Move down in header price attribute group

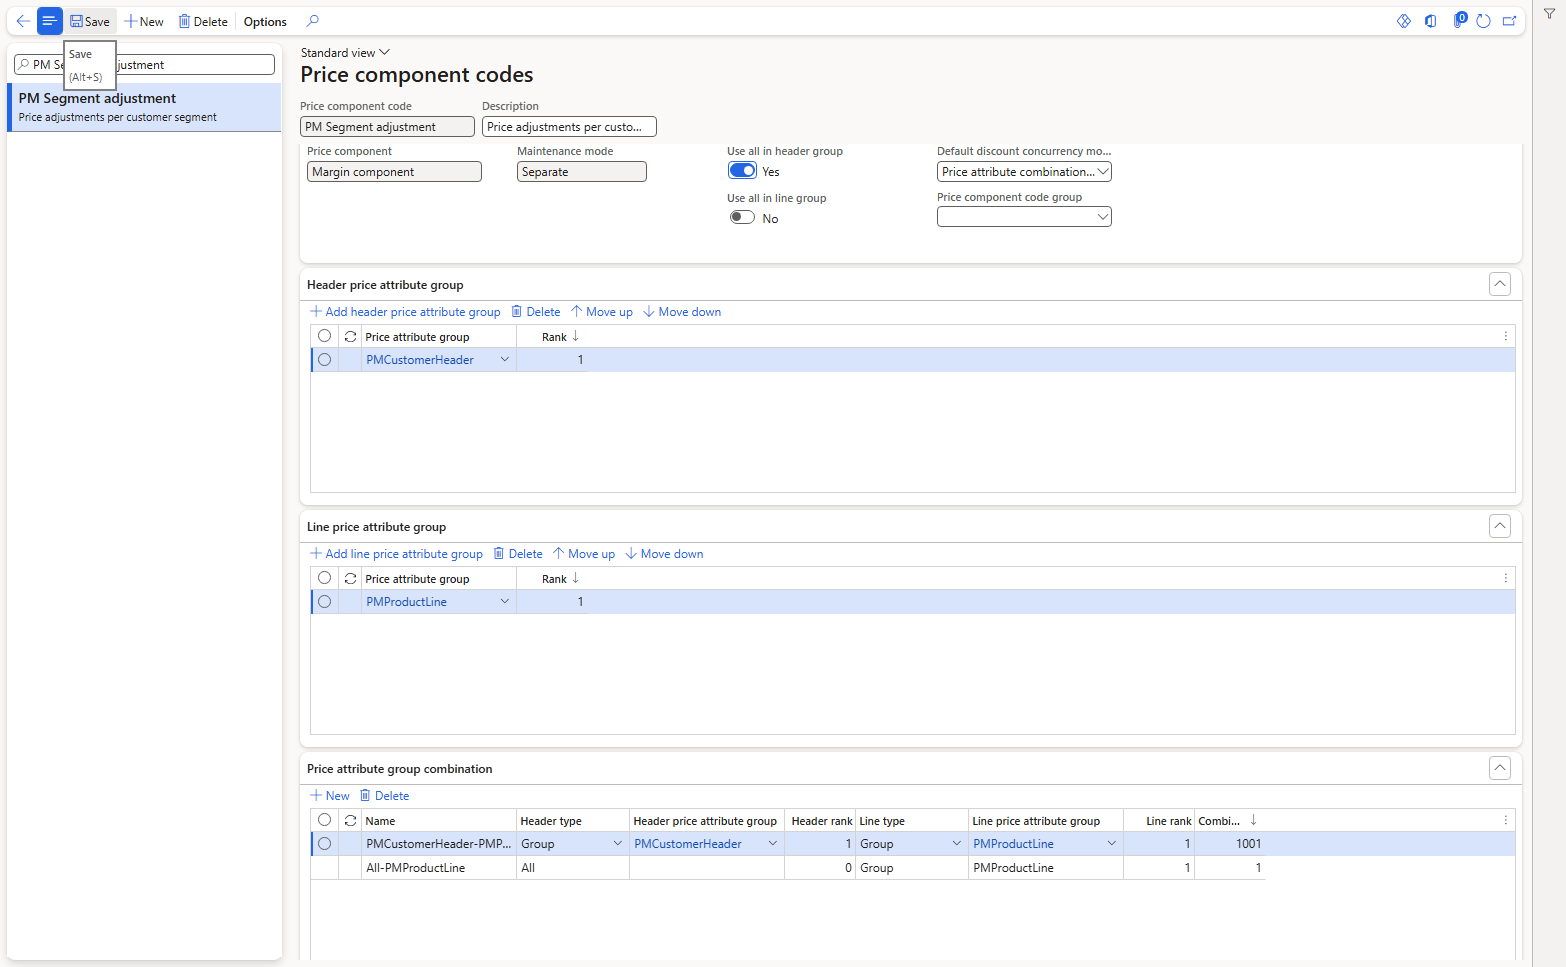(x=682, y=312)
